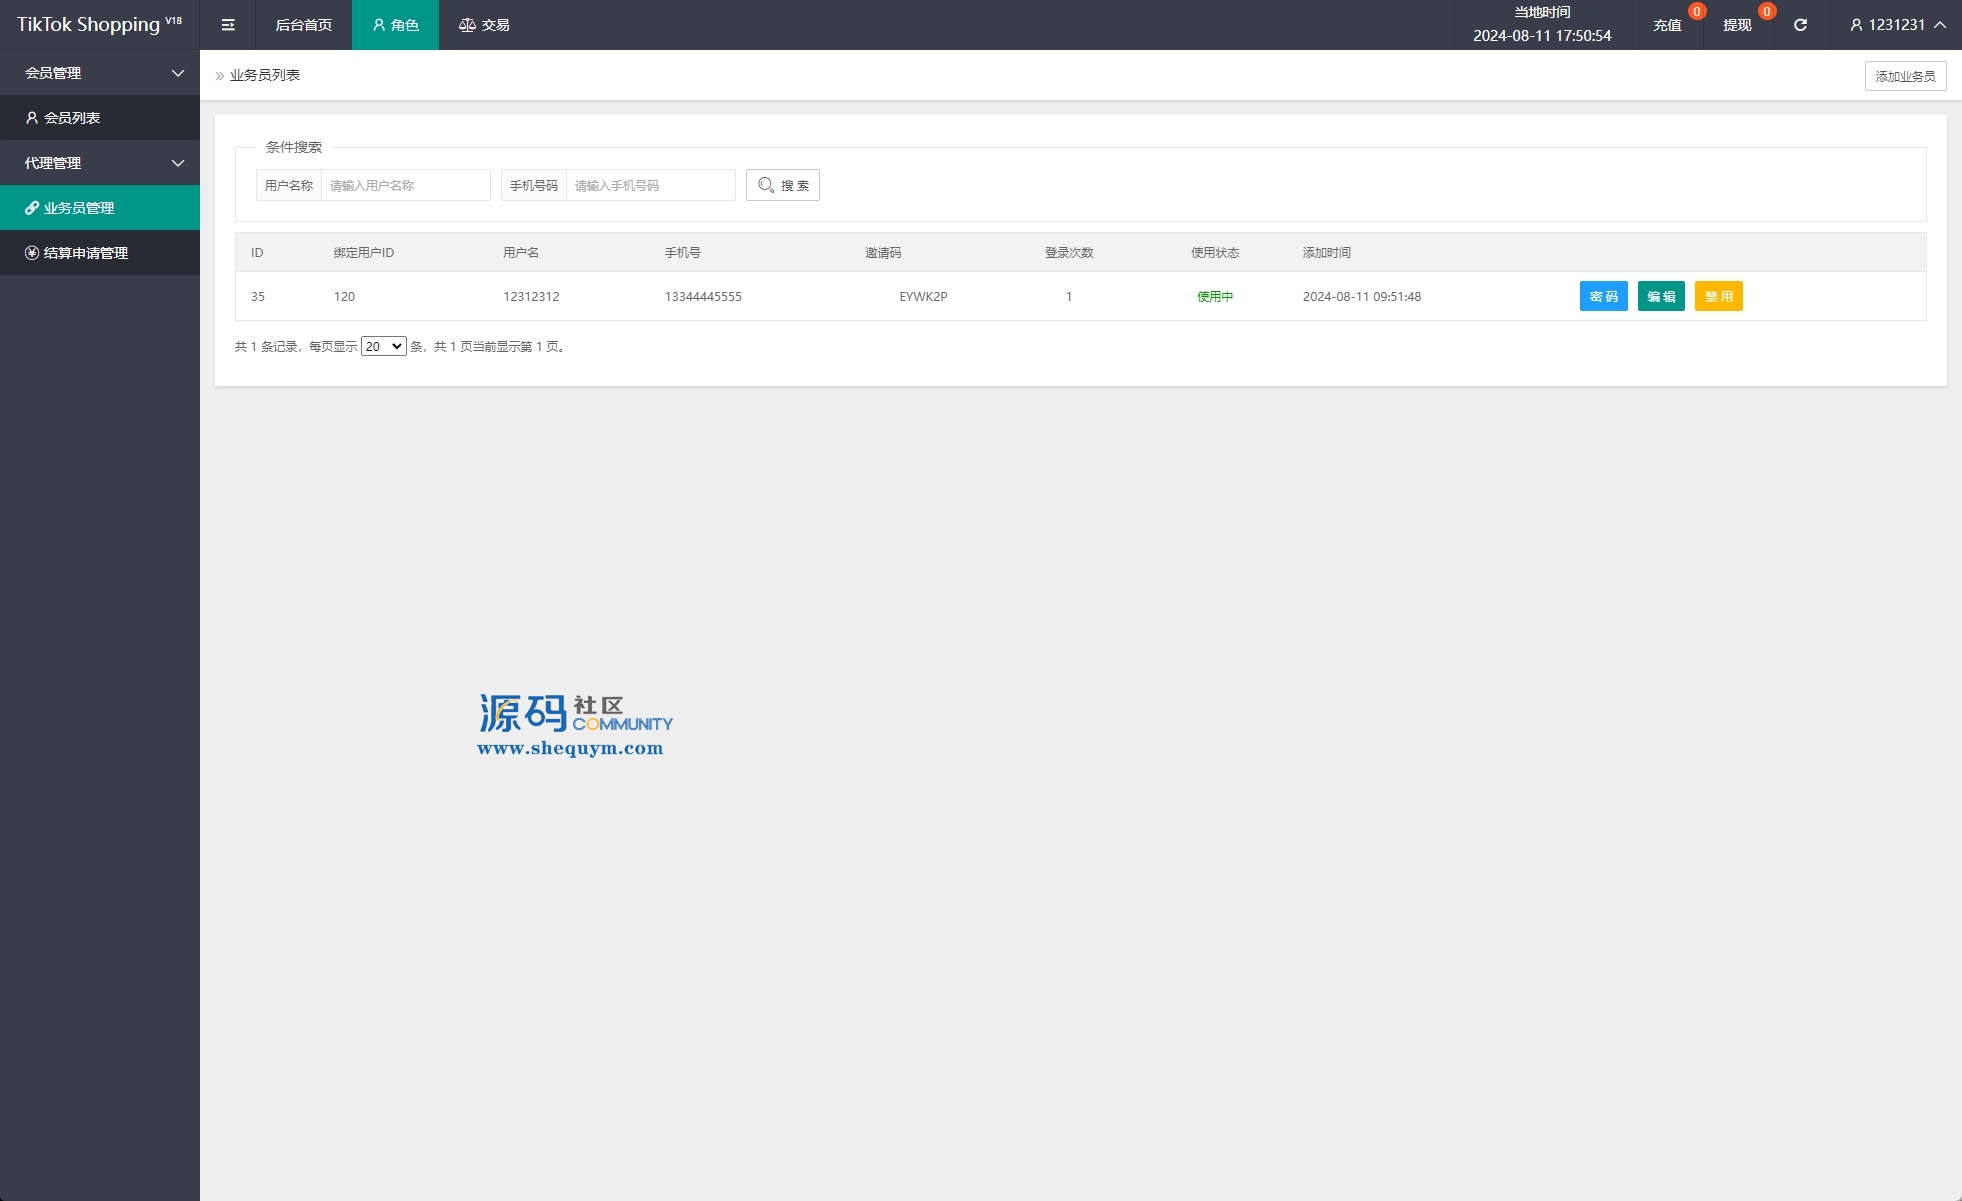Click the 提现 notification badge
Image resolution: width=1962 pixels, height=1201 pixels.
click(1767, 12)
